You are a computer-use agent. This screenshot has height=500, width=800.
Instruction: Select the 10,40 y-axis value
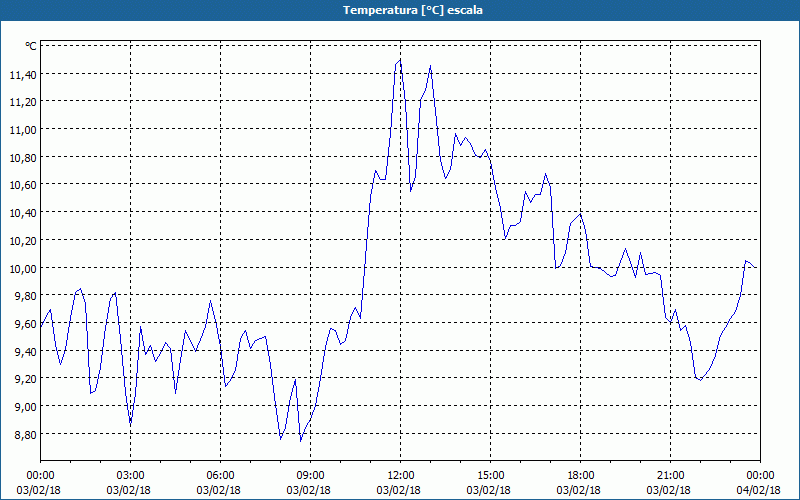pyautogui.click(x=23, y=213)
